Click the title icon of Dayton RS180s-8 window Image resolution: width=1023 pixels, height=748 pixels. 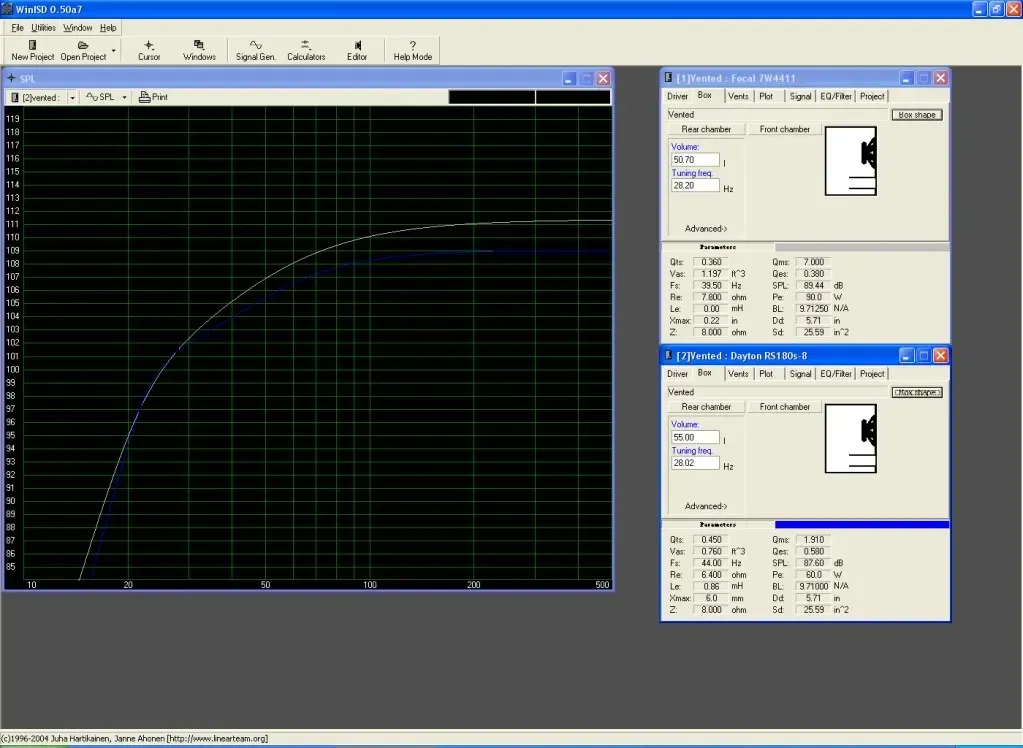(x=668, y=355)
